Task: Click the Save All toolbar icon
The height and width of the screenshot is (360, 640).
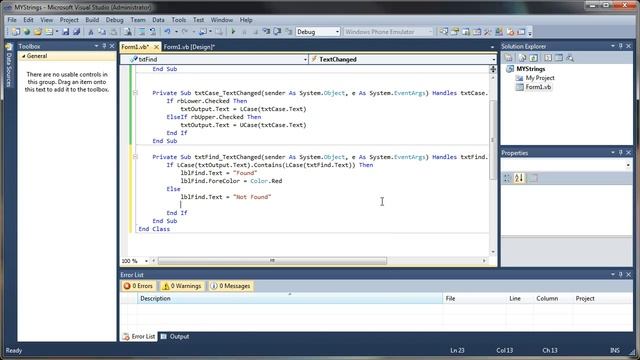Action: 76,31
